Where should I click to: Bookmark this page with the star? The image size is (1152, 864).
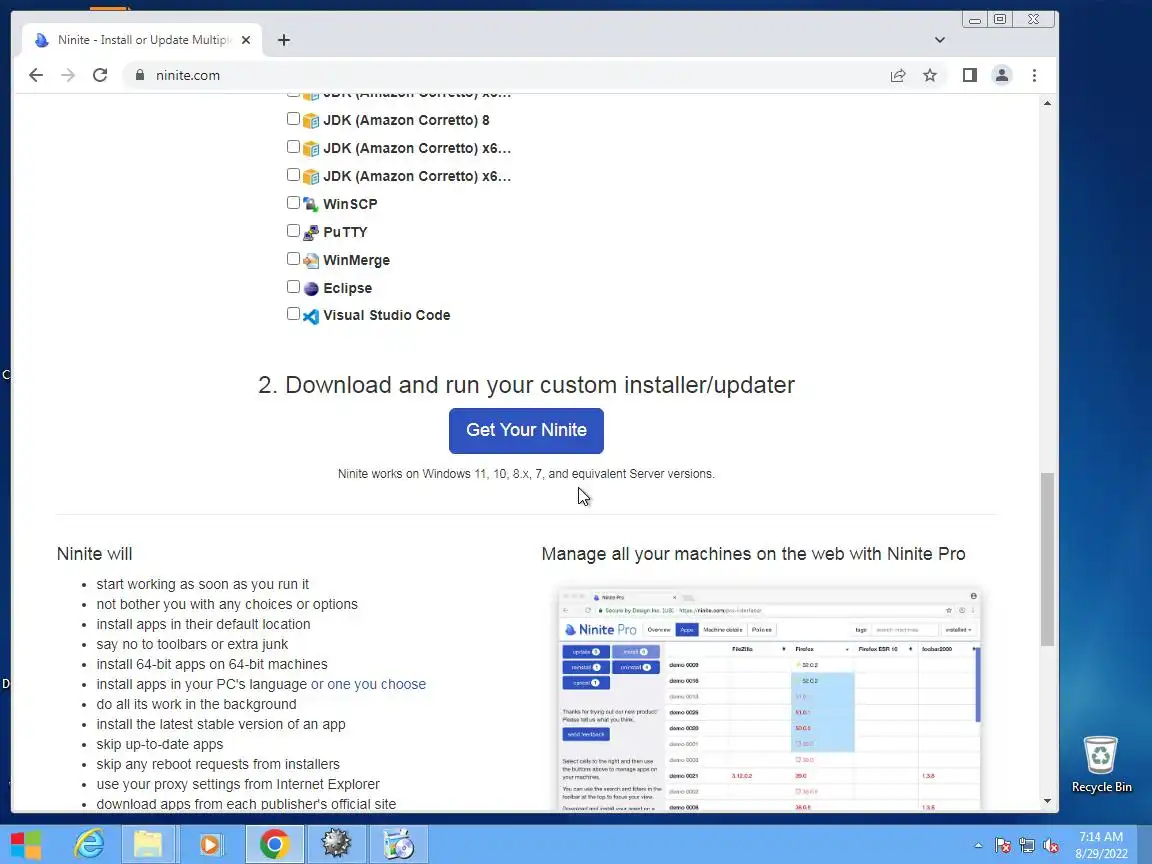930,75
